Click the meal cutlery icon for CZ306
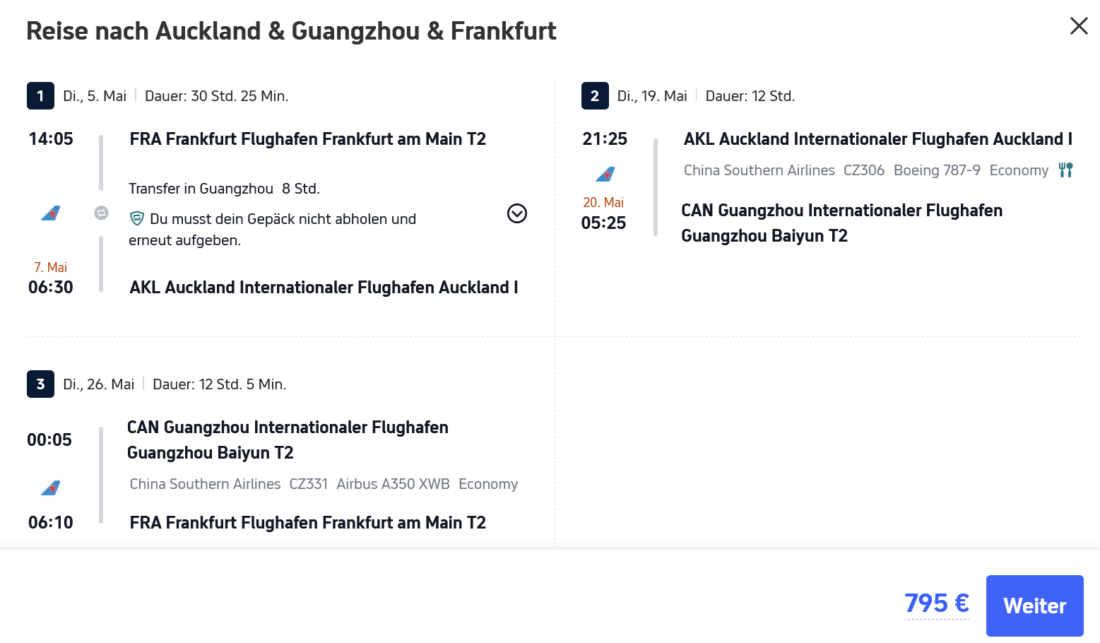1100x643 pixels. [x=1066, y=170]
